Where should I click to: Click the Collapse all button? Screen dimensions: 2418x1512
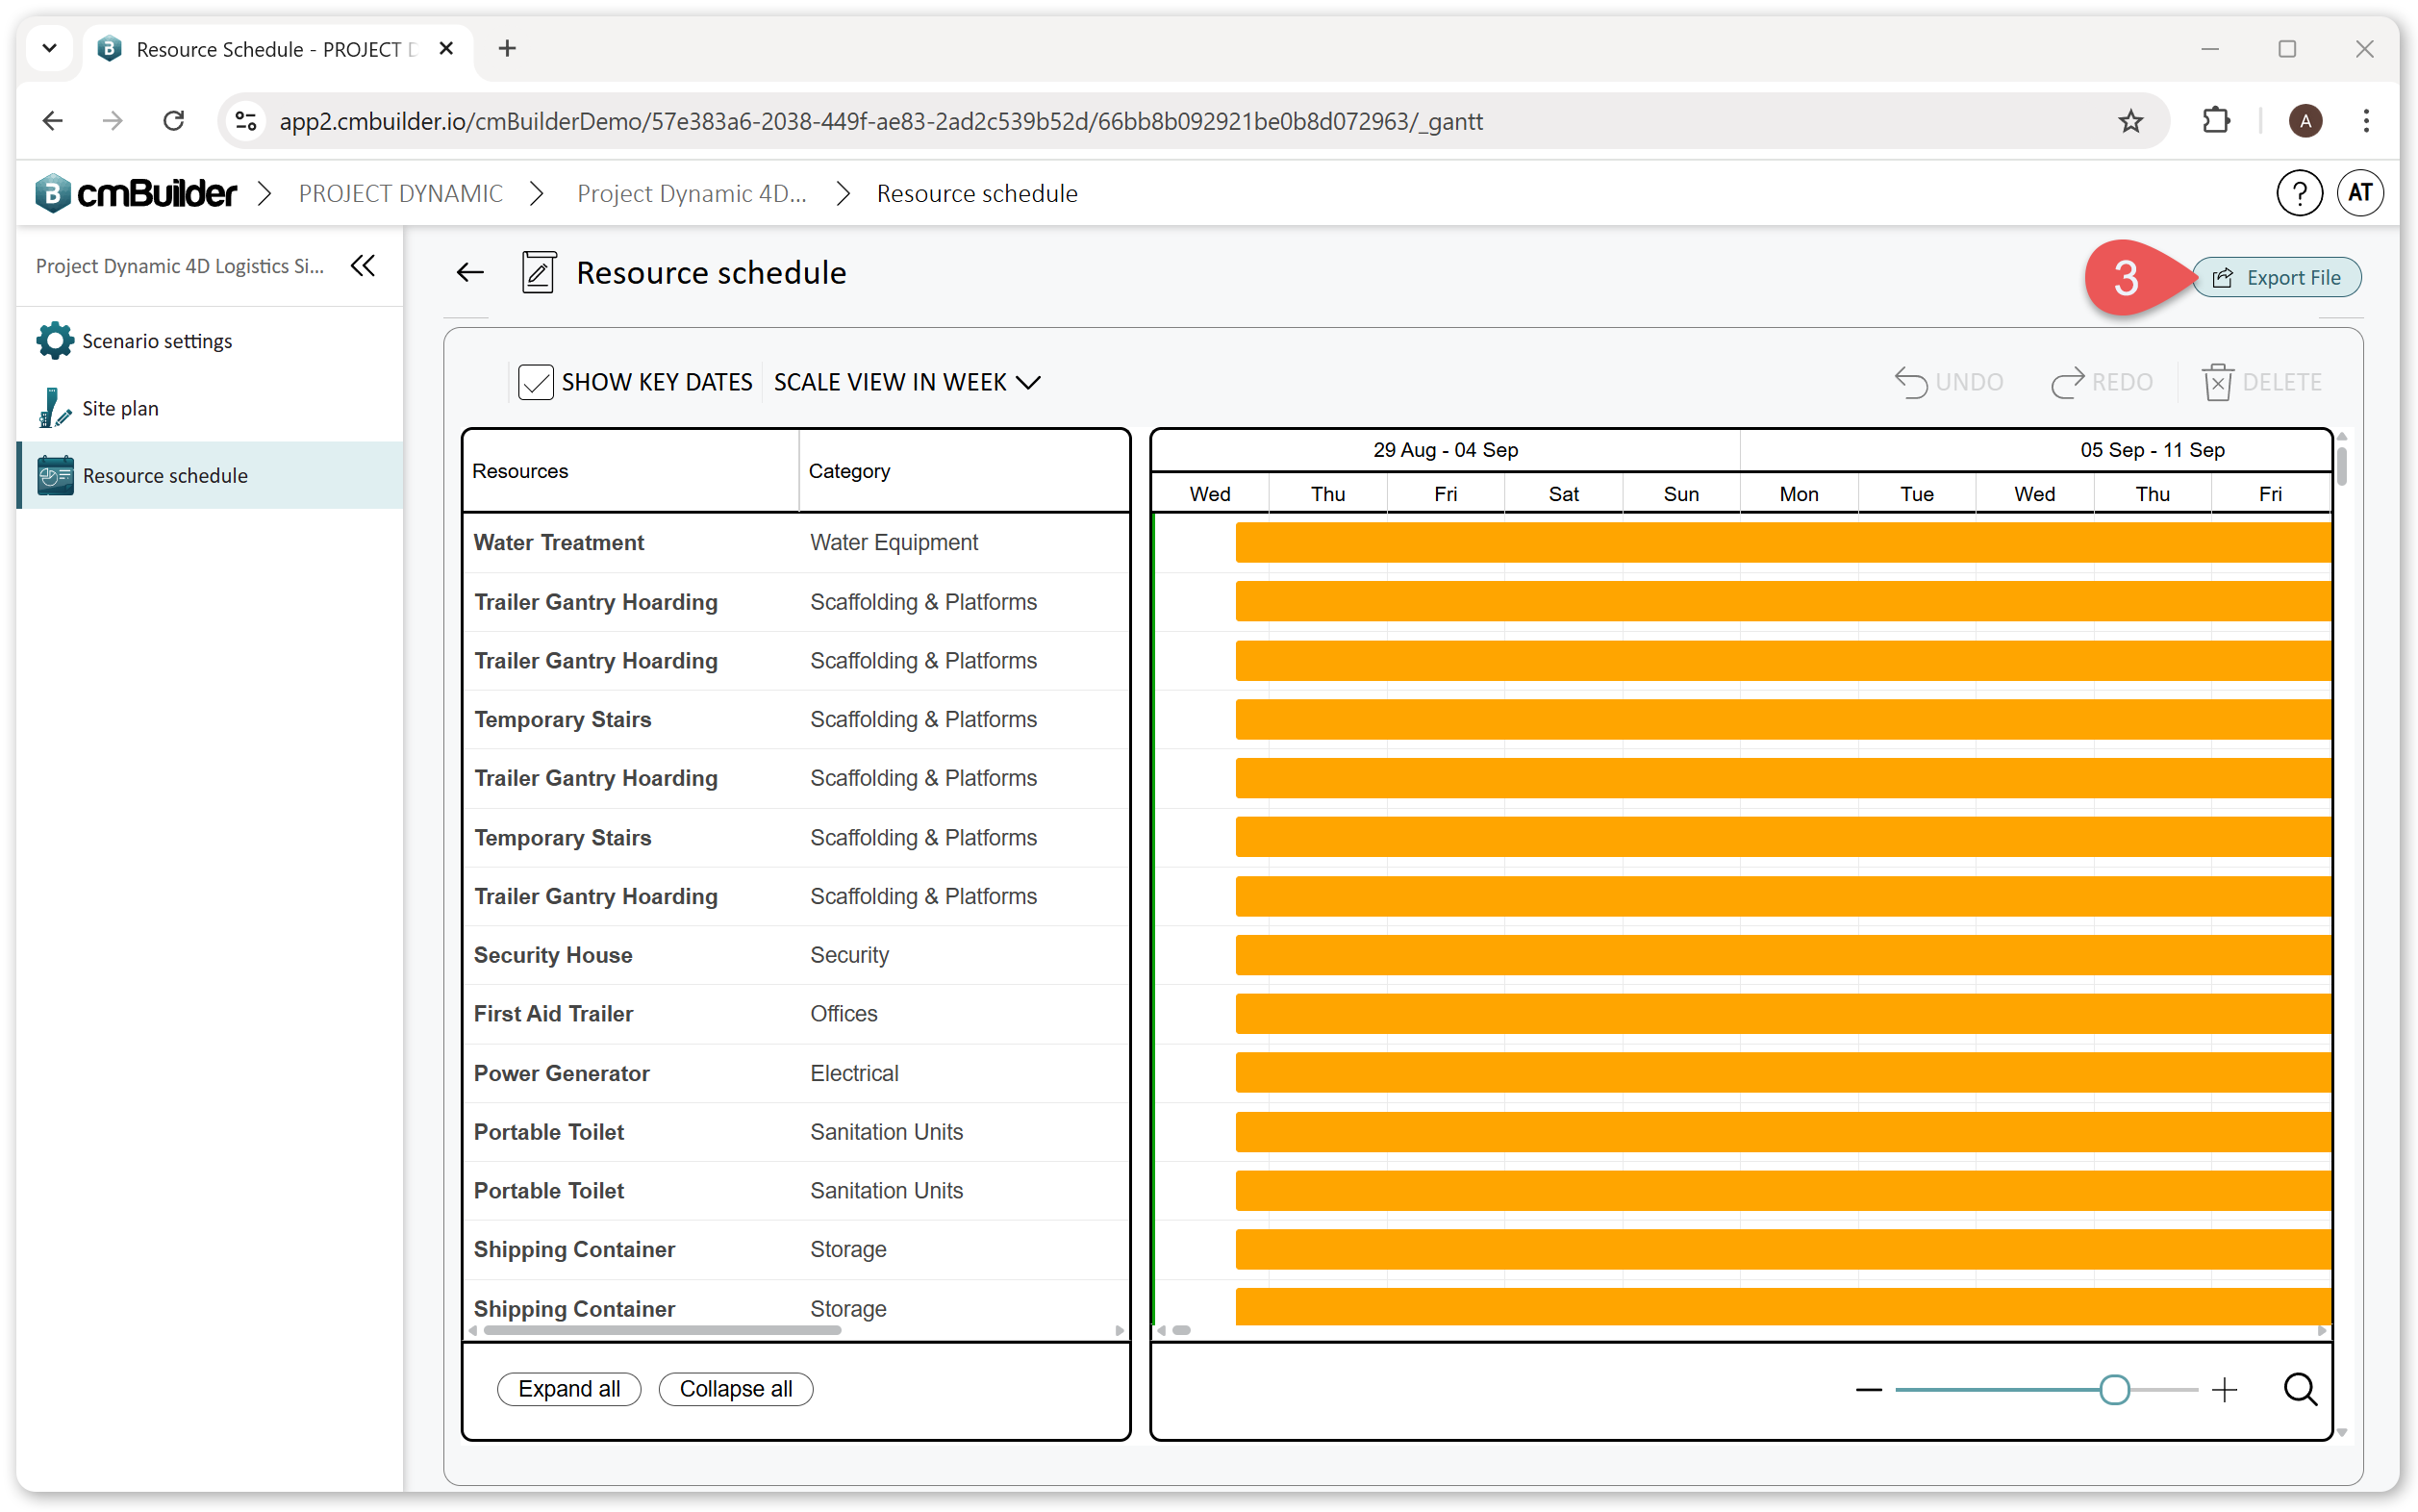[x=735, y=1389]
